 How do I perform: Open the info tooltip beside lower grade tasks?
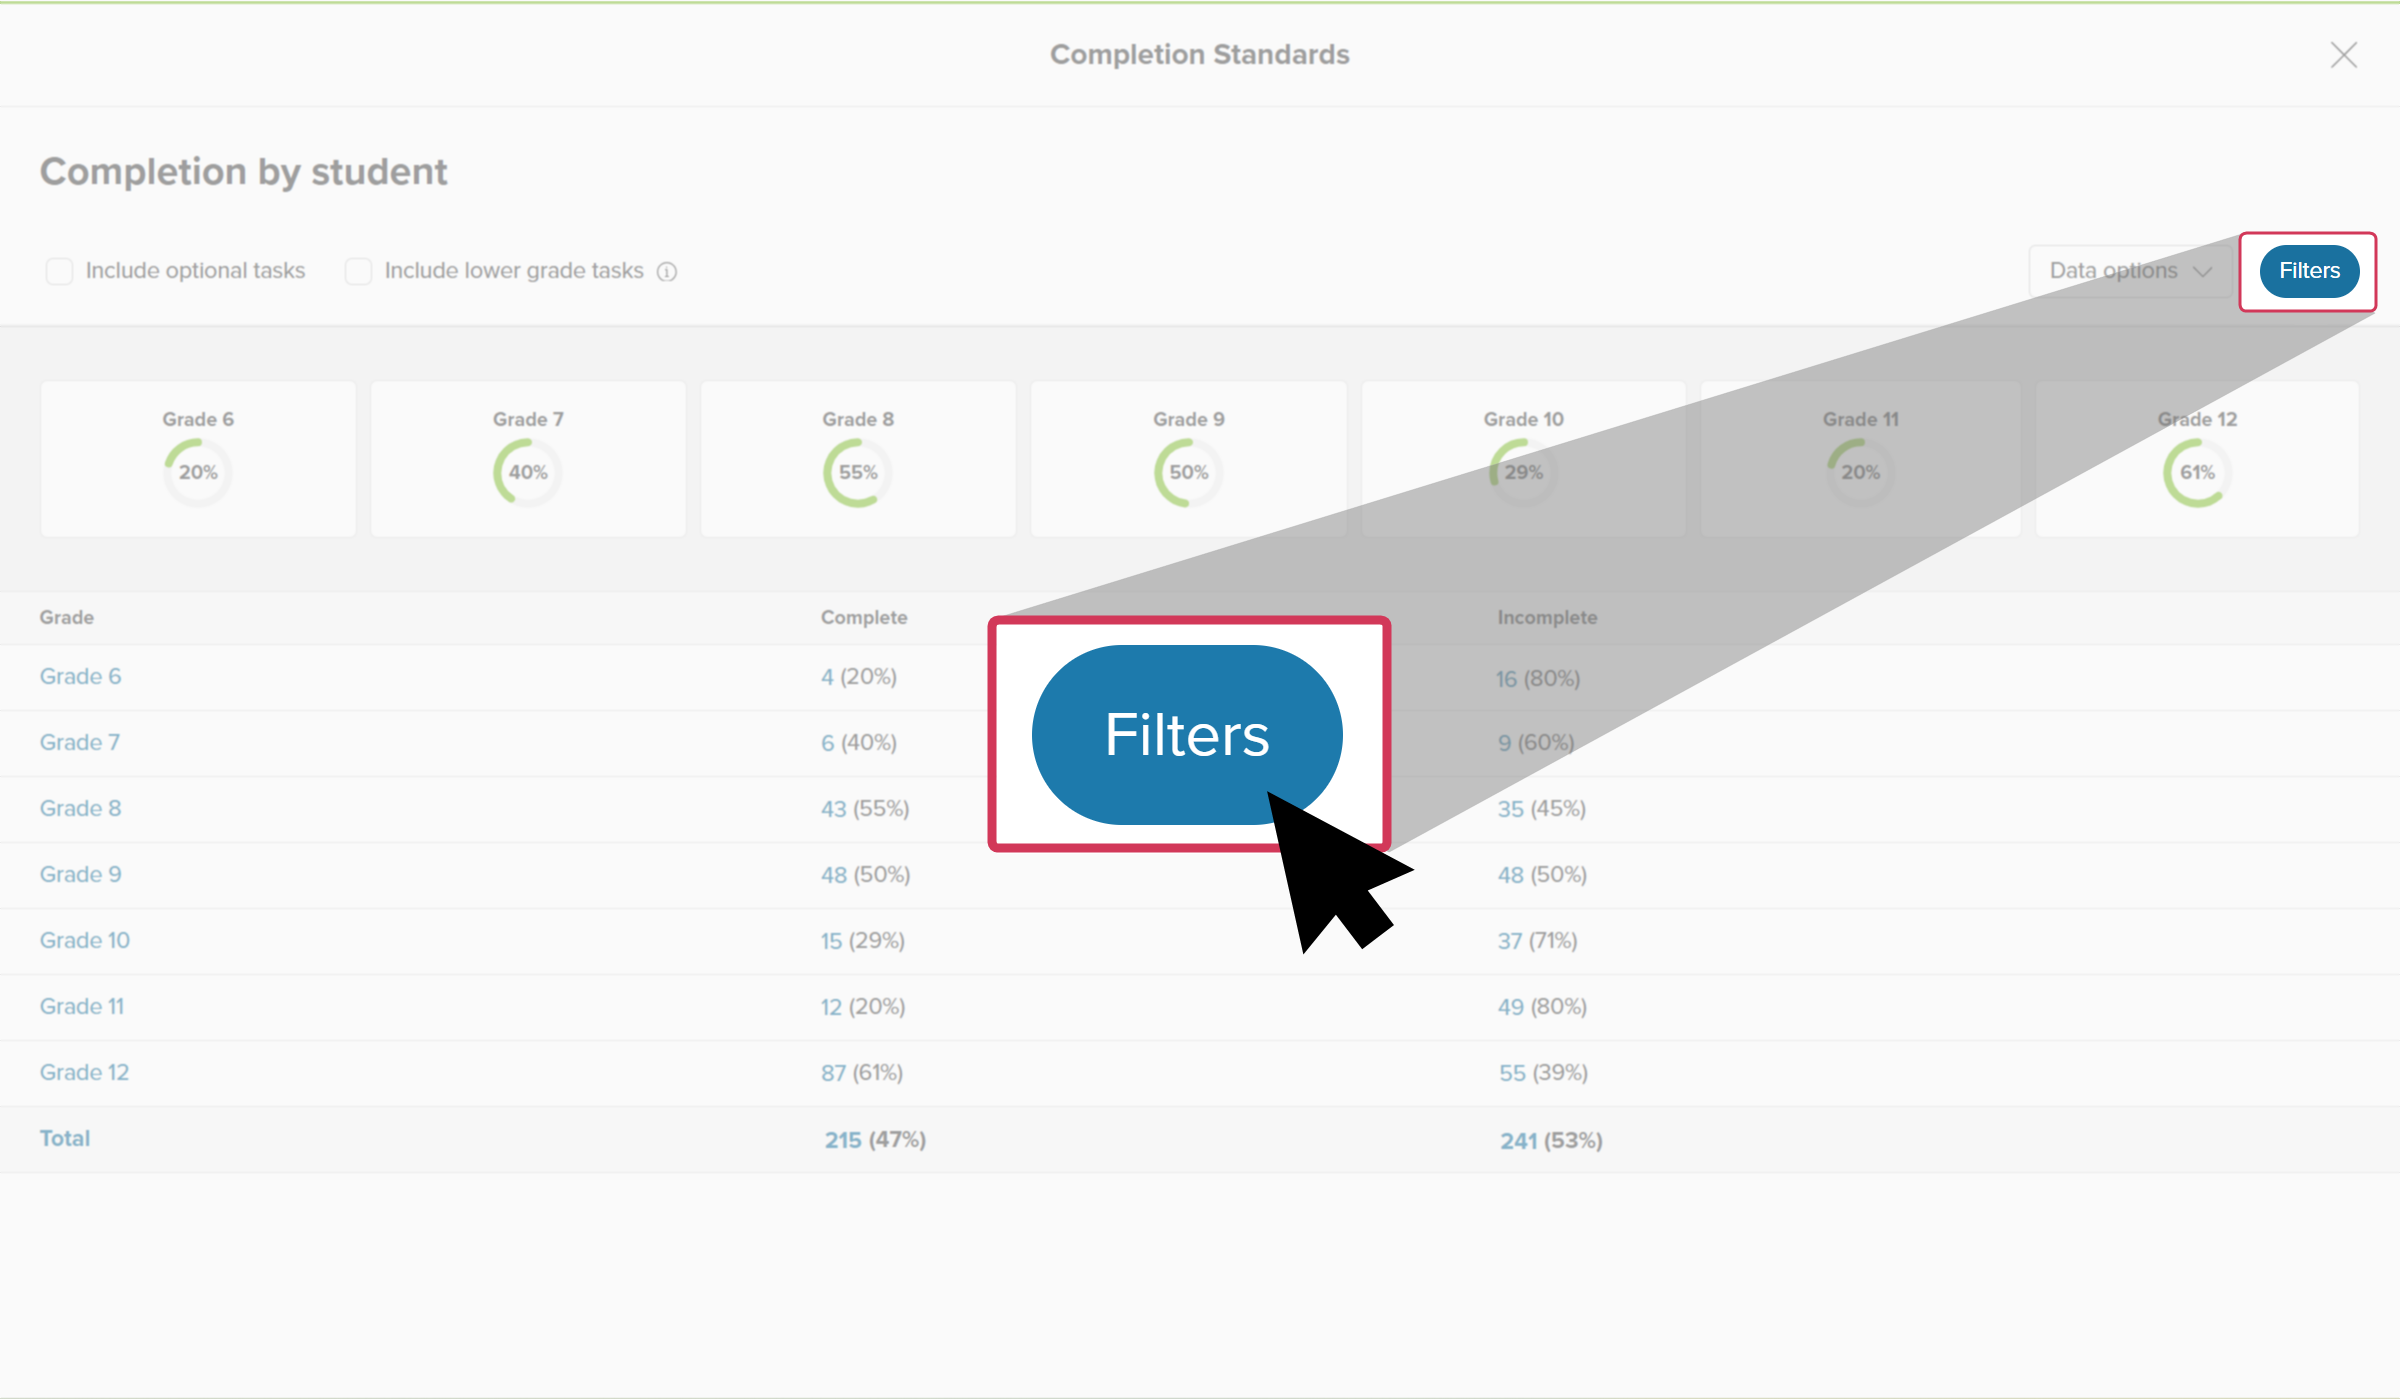[x=667, y=271]
